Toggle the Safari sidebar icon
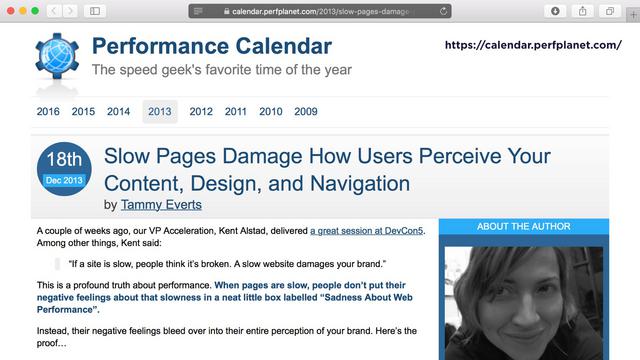Image resolution: width=640 pixels, height=360 pixels. (95, 11)
